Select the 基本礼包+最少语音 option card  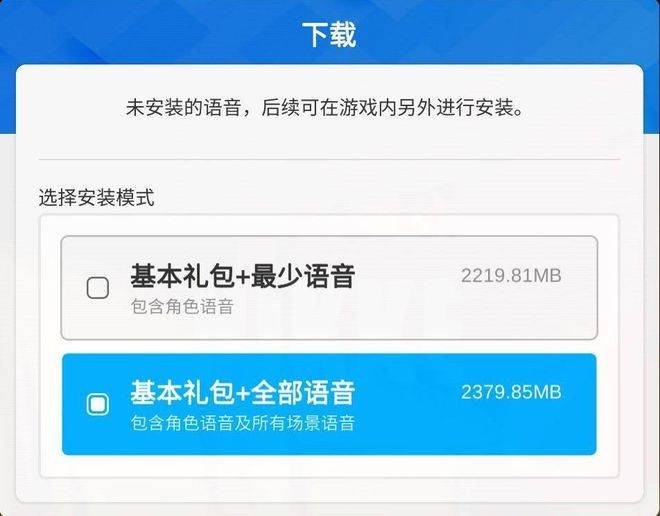[329, 288]
